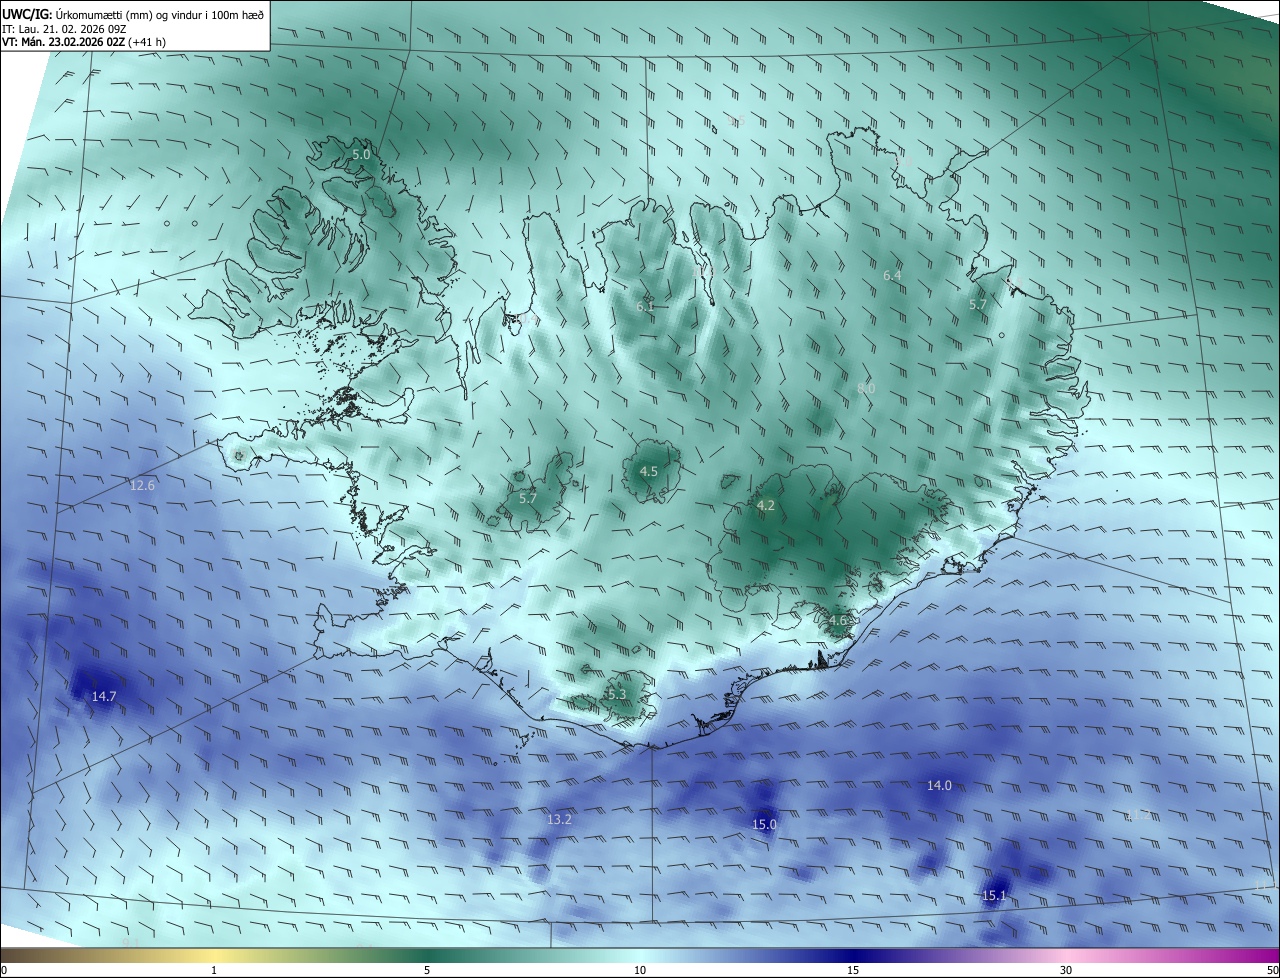The image size is (1280, 978).
Task: Click the '15' tick on the color scale
Action: pos(853,970)
